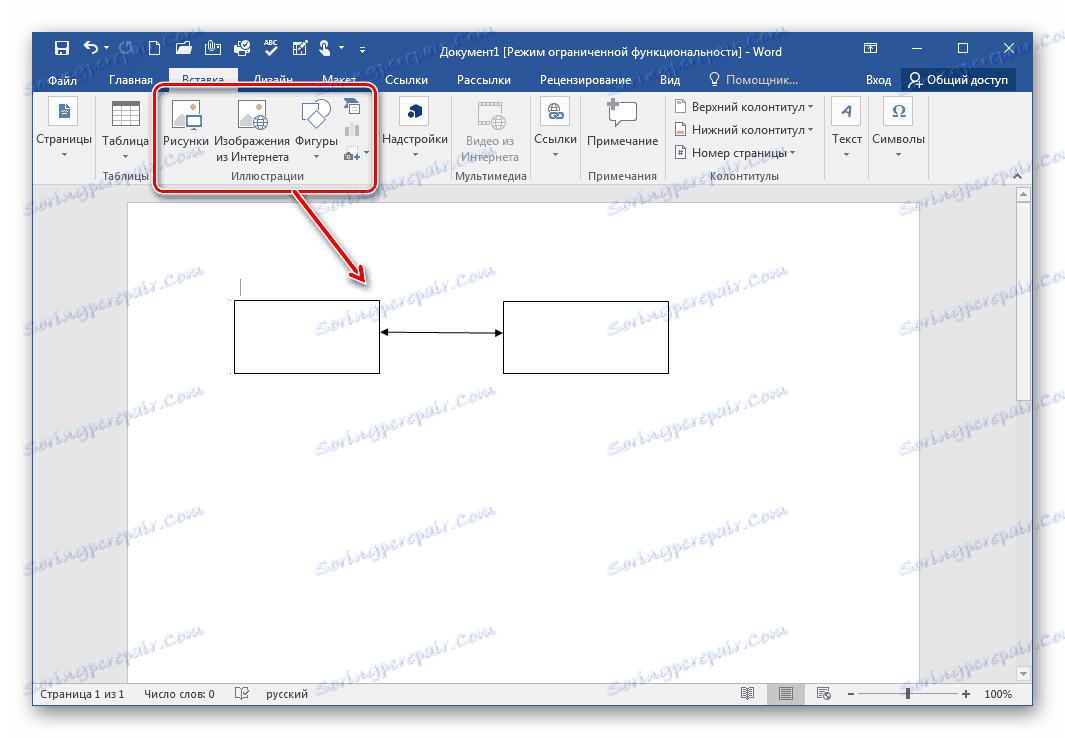This screenshot has height=738, width=1065.
Task: Save the document via quick access toolbar
Action: [x=61, y=47]
